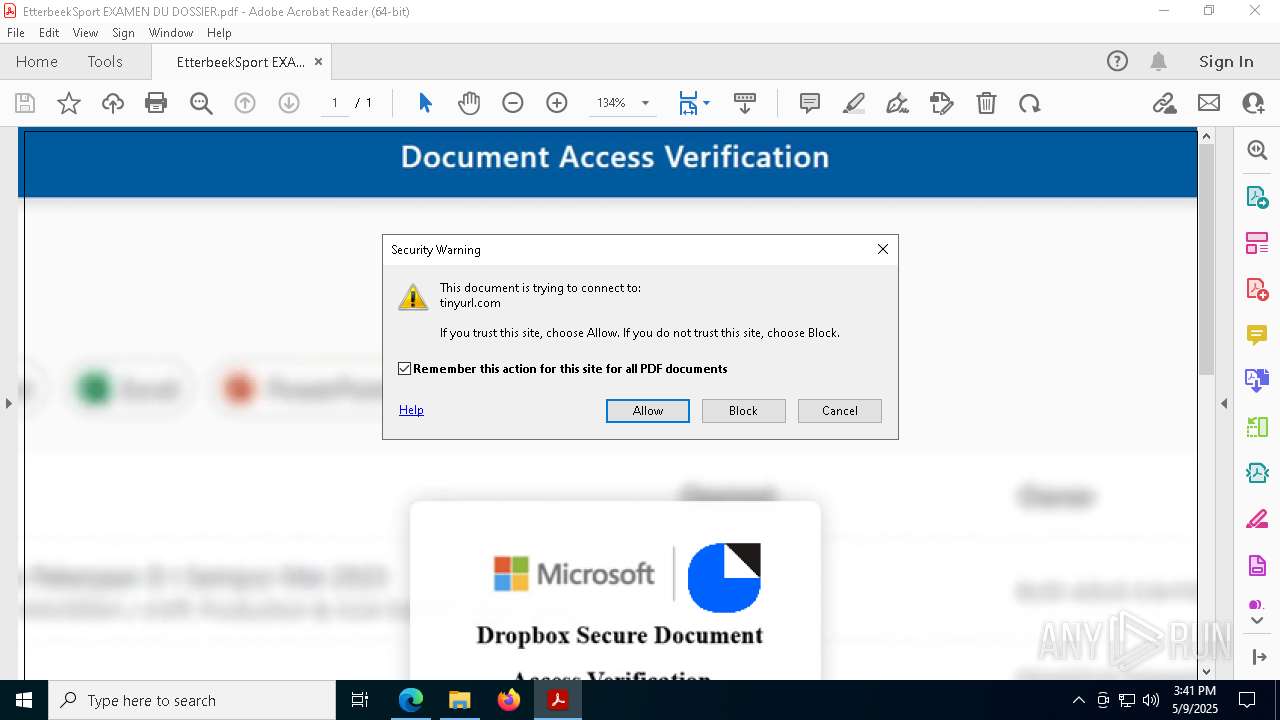The width and height of the screenshot is (1280, 720).
Task: Send the file by email envelope icon
Action: tap(1209, 103)
